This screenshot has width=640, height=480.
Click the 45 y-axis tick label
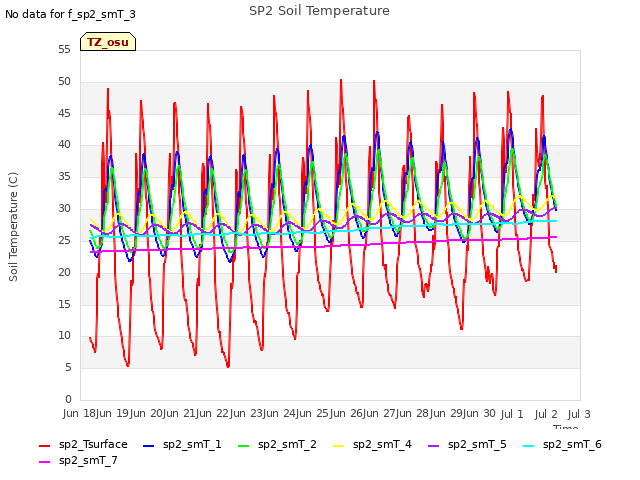click(x=64, y=113)
